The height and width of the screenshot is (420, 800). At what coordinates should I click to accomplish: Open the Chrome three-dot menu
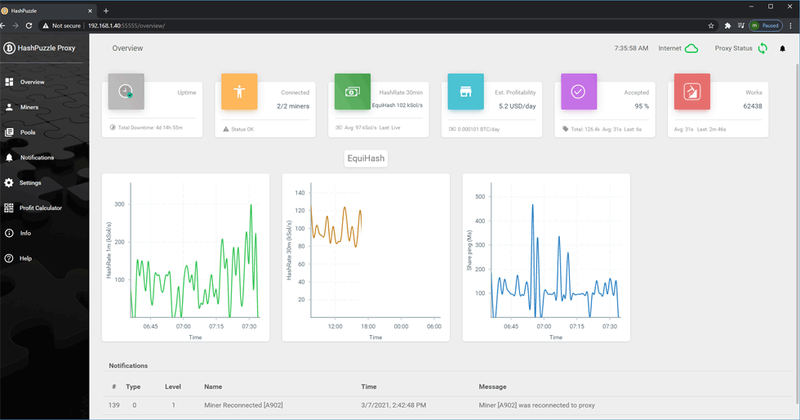coord(791,26)
